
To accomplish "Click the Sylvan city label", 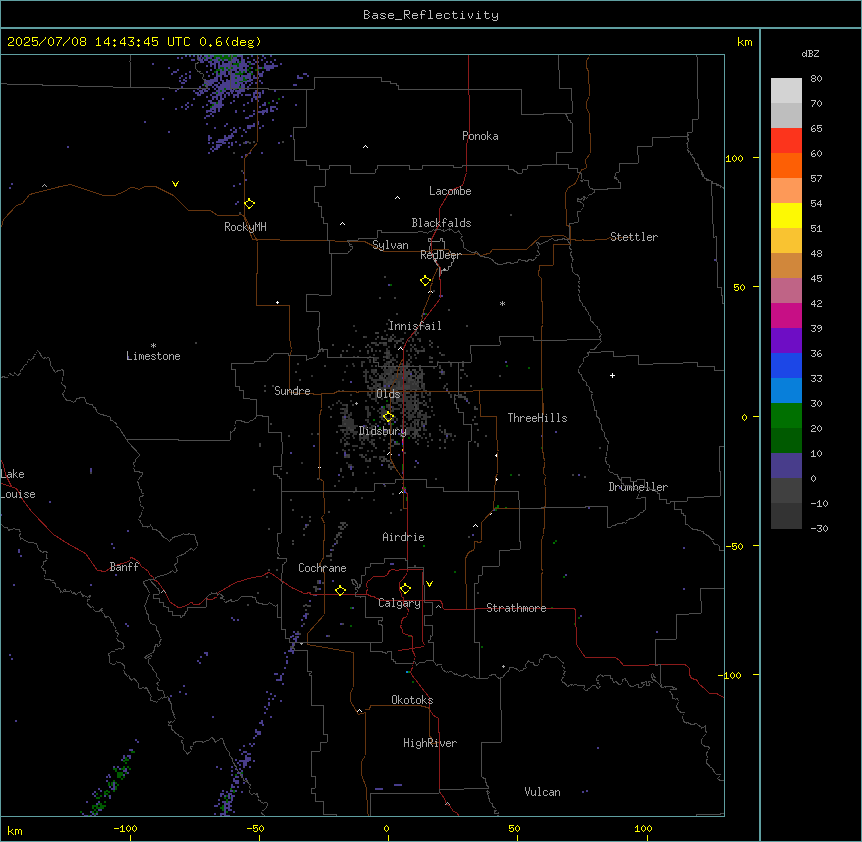I will [x=390, y=245].
